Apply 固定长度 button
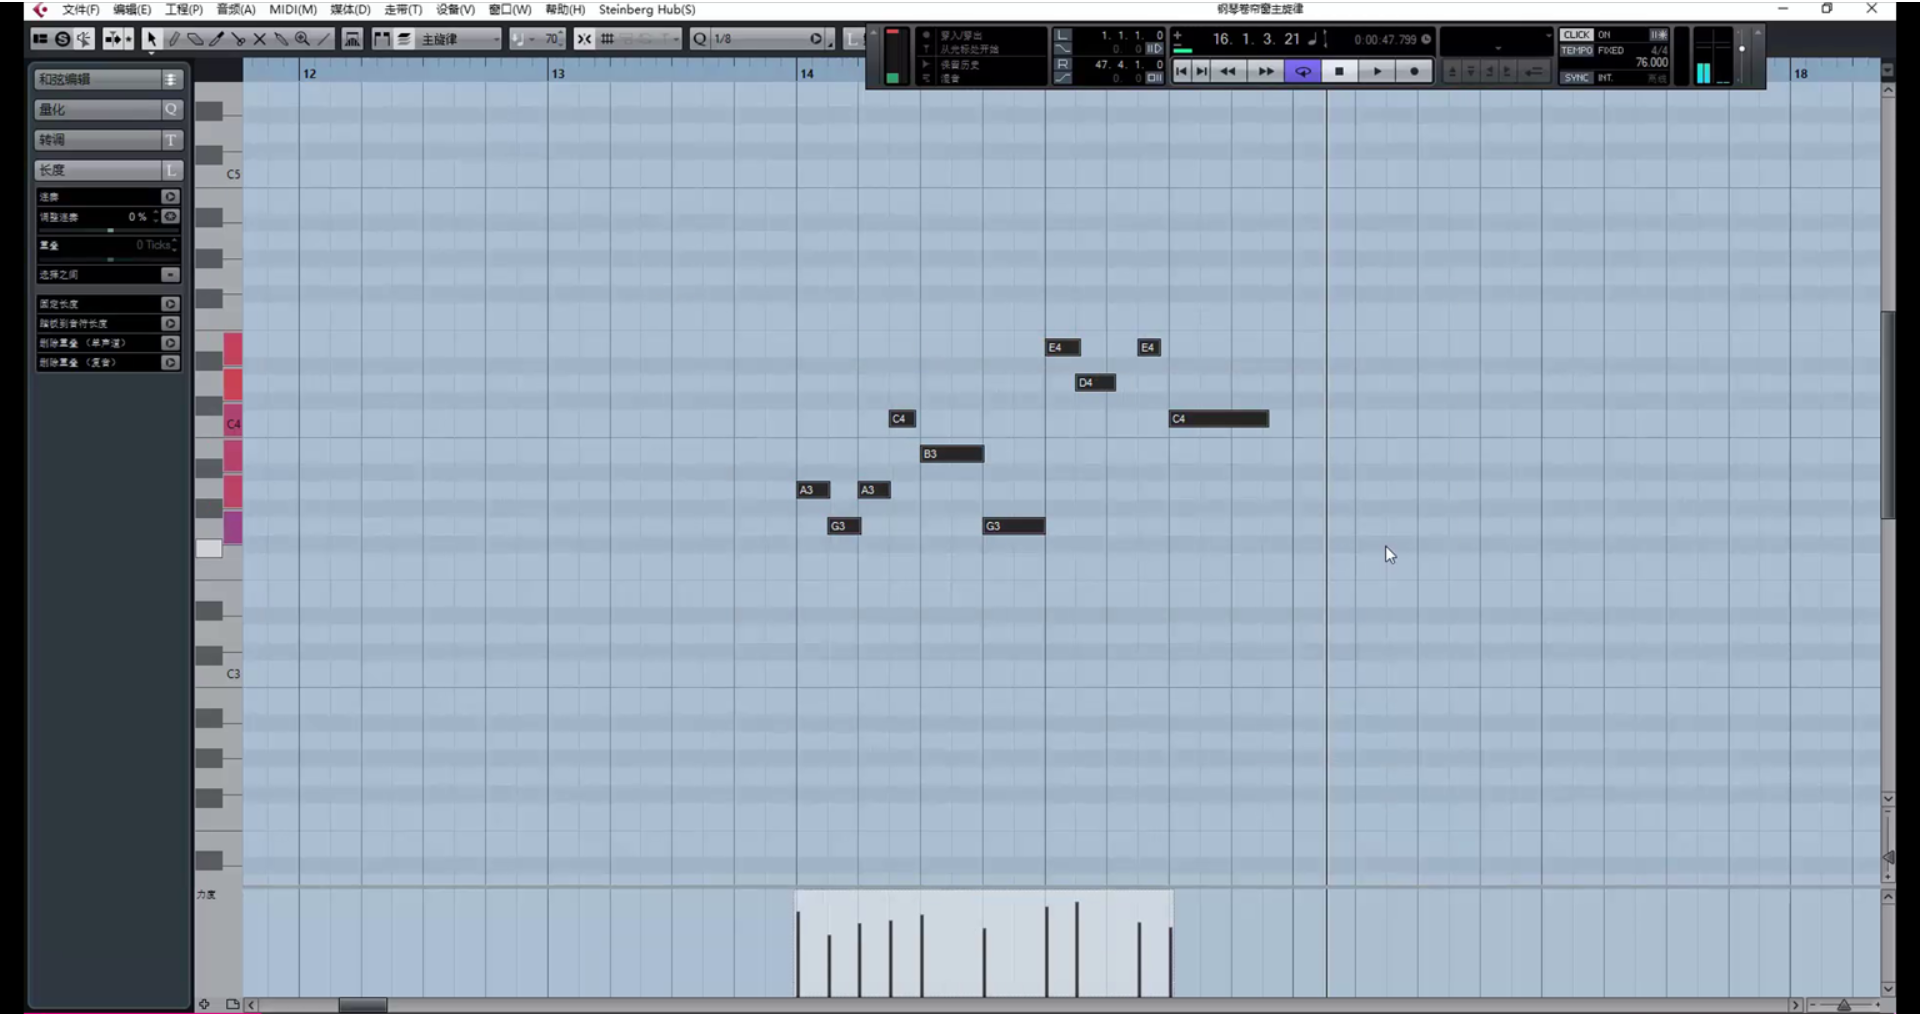Viewport: 1920px width, 1014px height. pyautogui.click(x=170, y=303)
